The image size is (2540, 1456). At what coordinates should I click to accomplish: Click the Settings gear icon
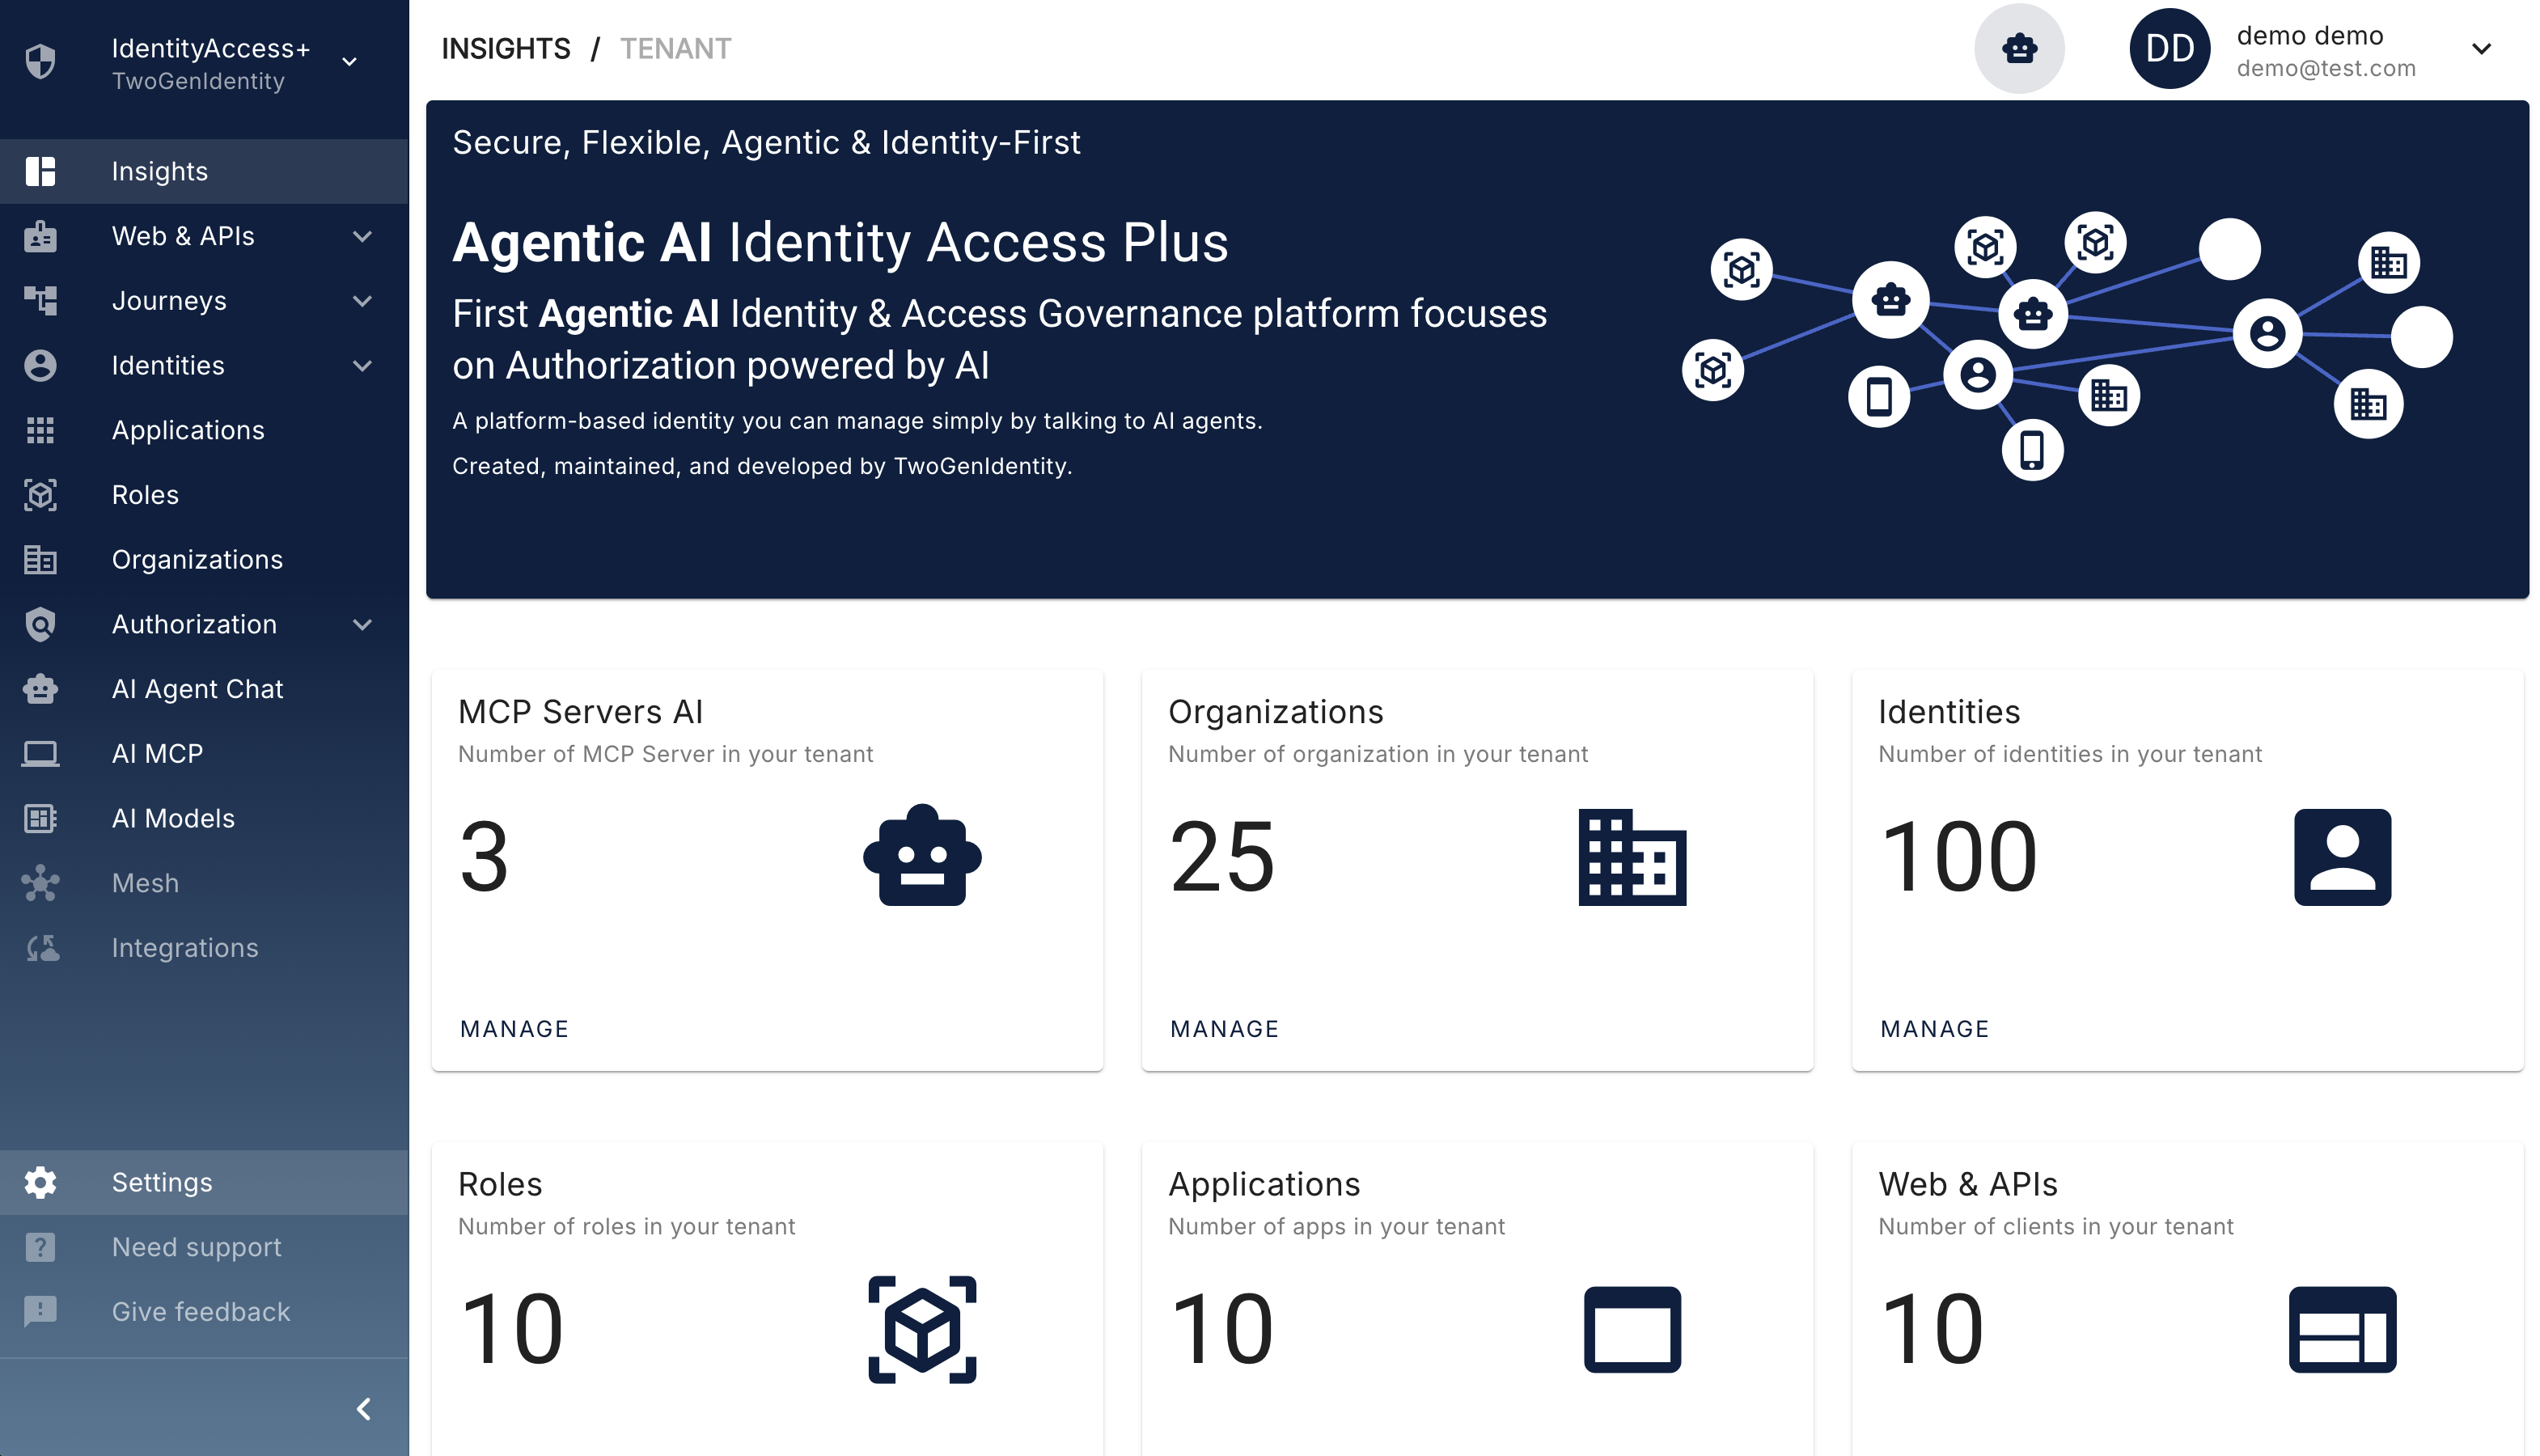[40, 1182]
